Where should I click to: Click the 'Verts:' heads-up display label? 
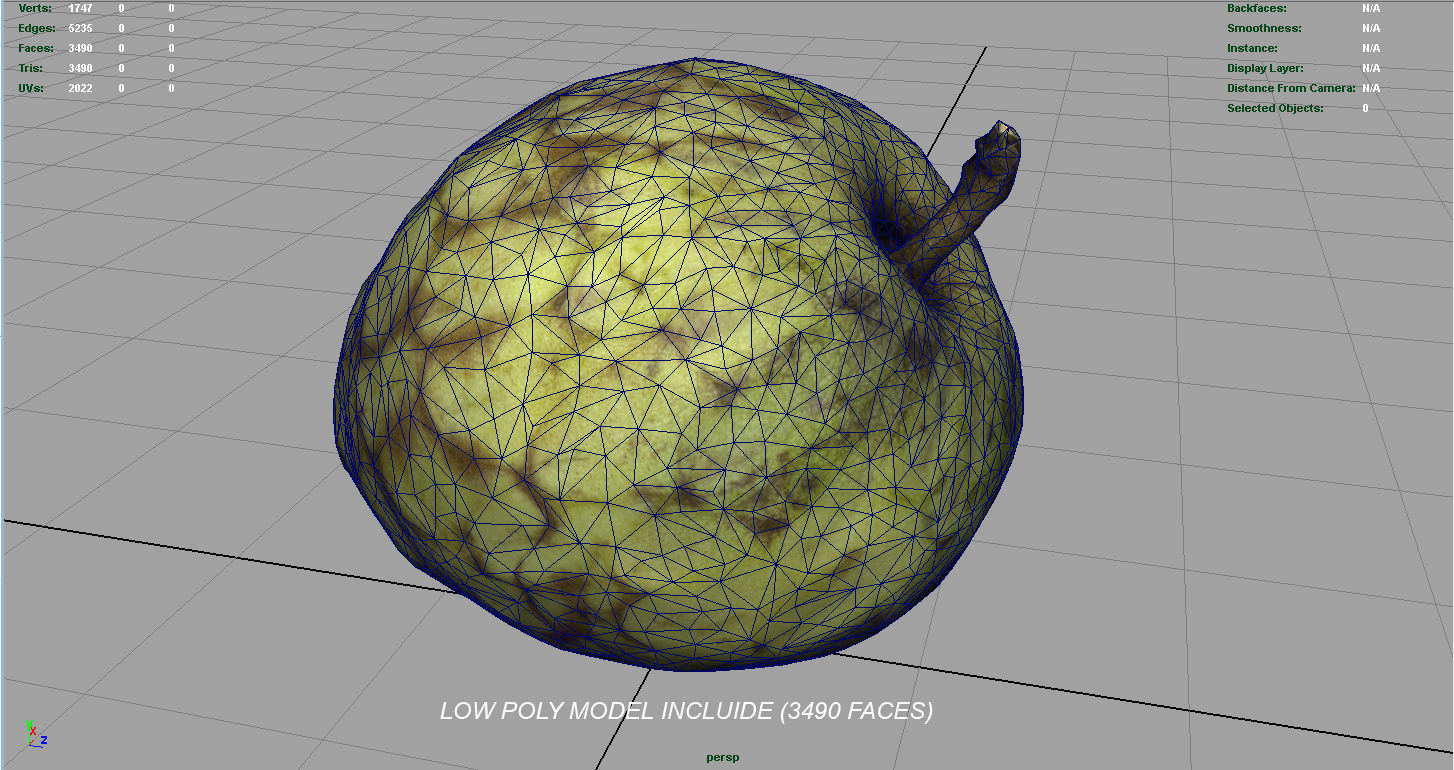[35, 8]
